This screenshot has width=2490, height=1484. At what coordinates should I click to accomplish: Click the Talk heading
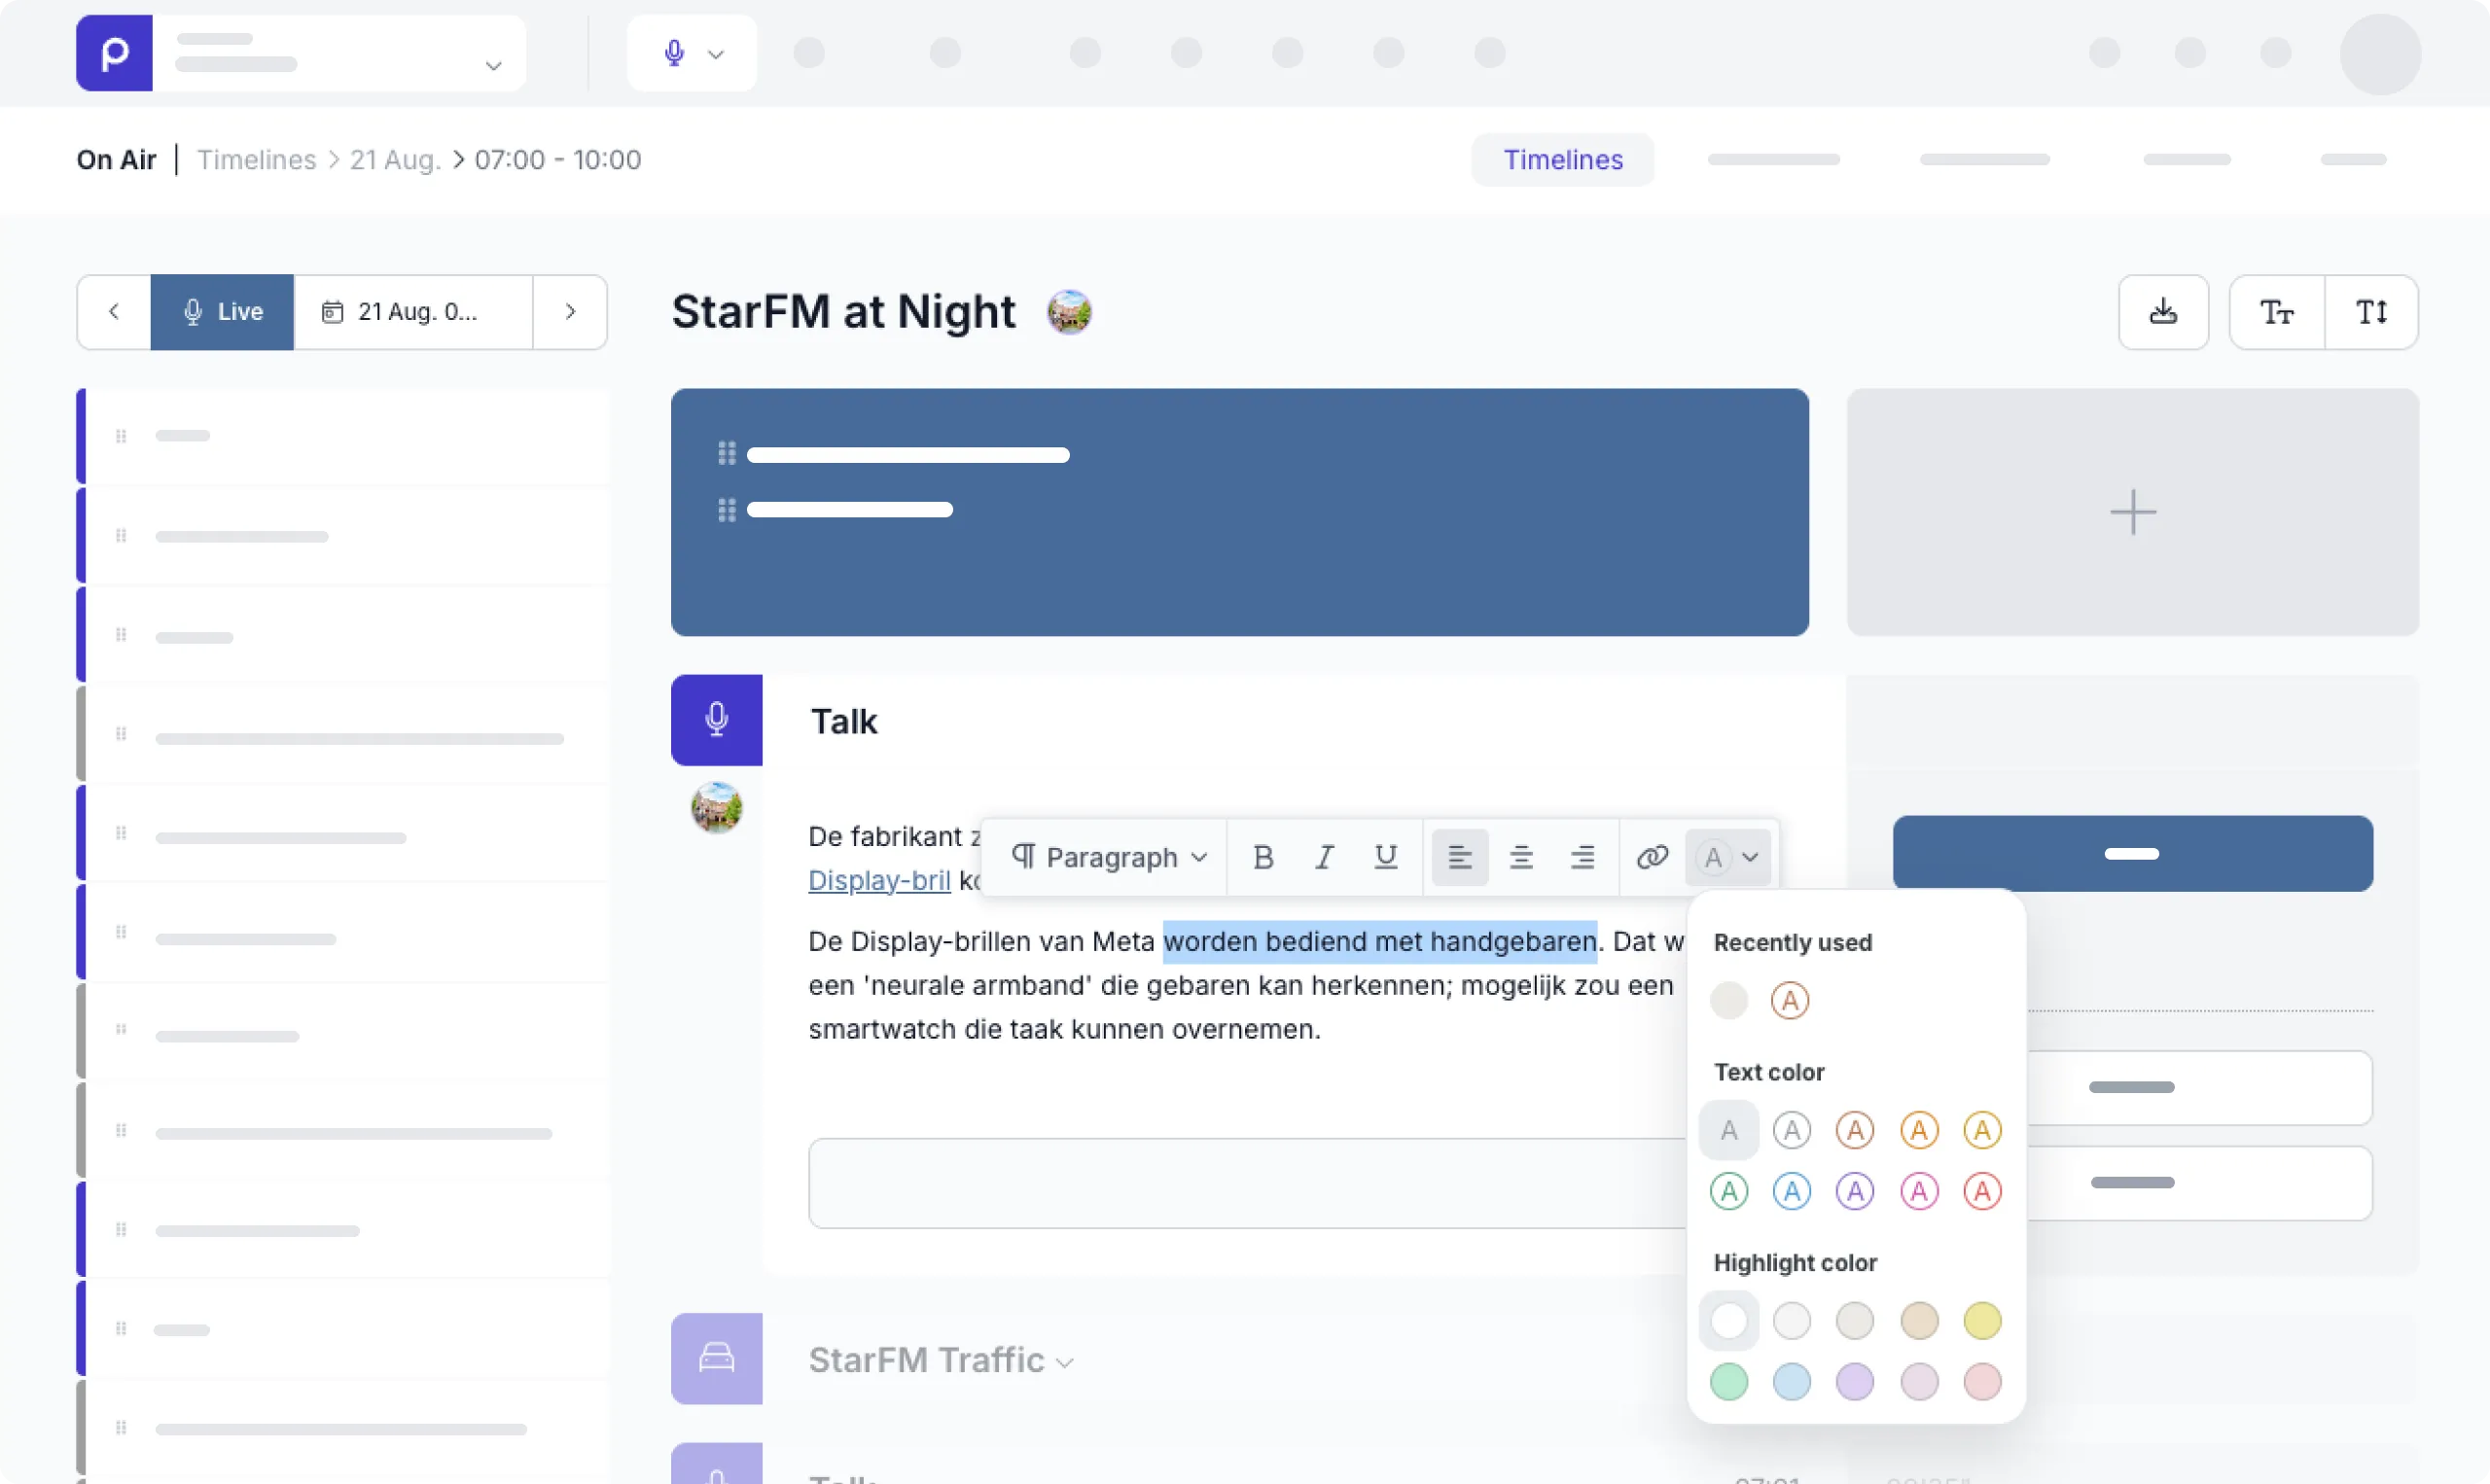coord(843,722)
